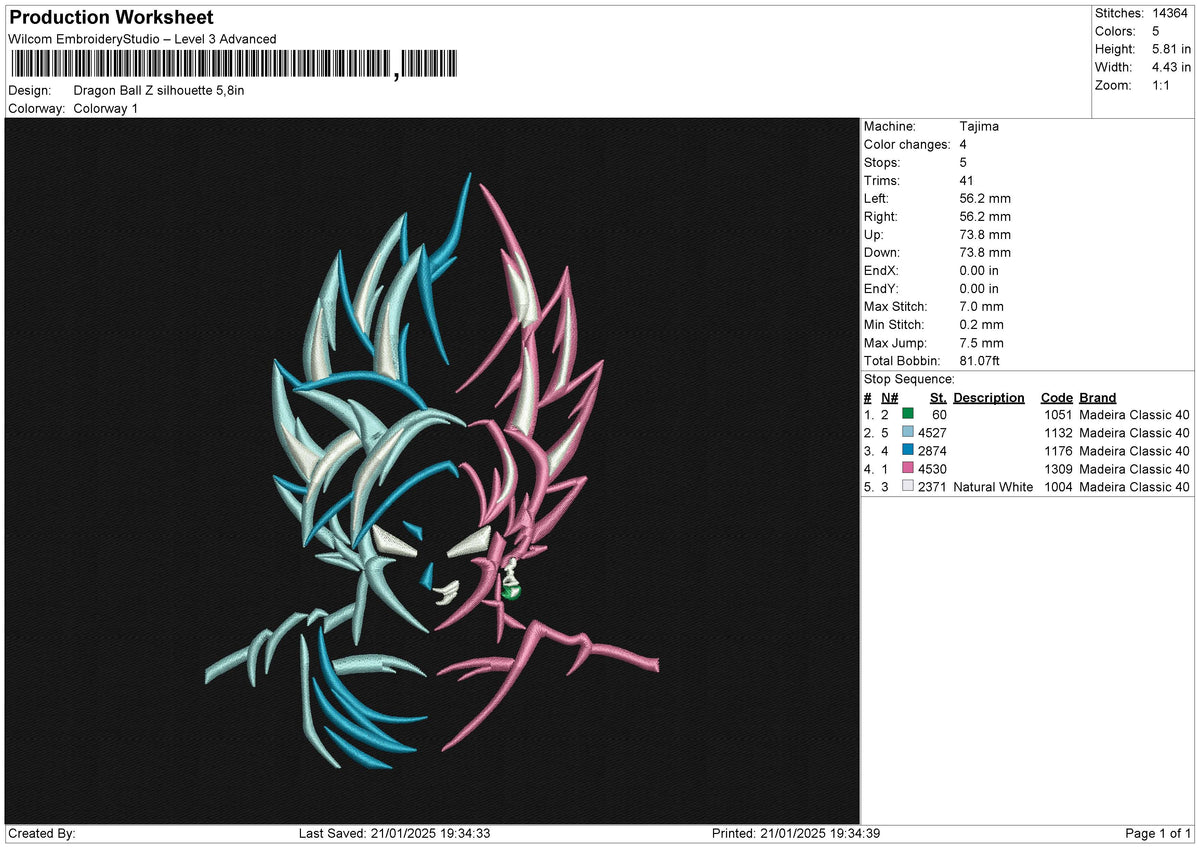Image resolution: width=1200 pixels, height=848 pixels.
Task: Click the 'Brand' column header
Action: tap(1098, 397)
